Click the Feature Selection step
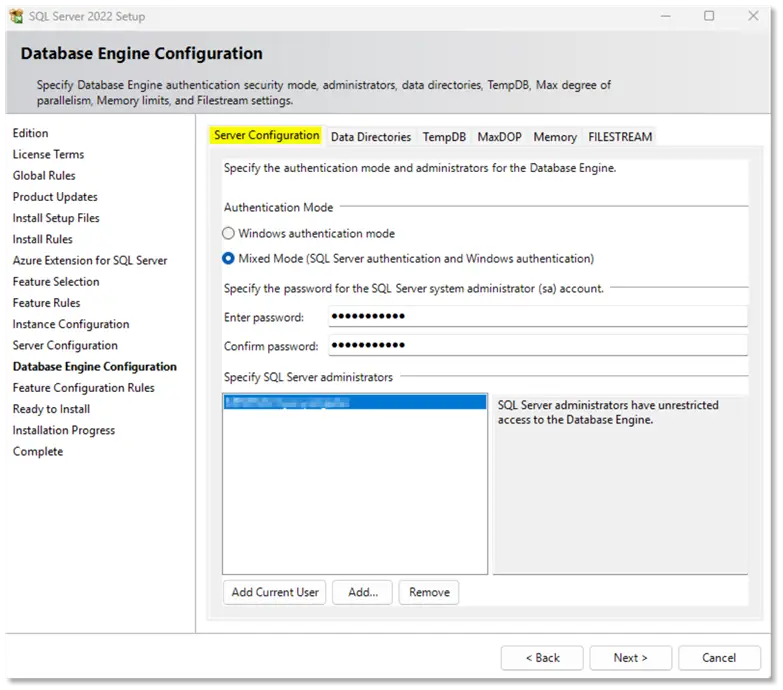 [56, 282]
